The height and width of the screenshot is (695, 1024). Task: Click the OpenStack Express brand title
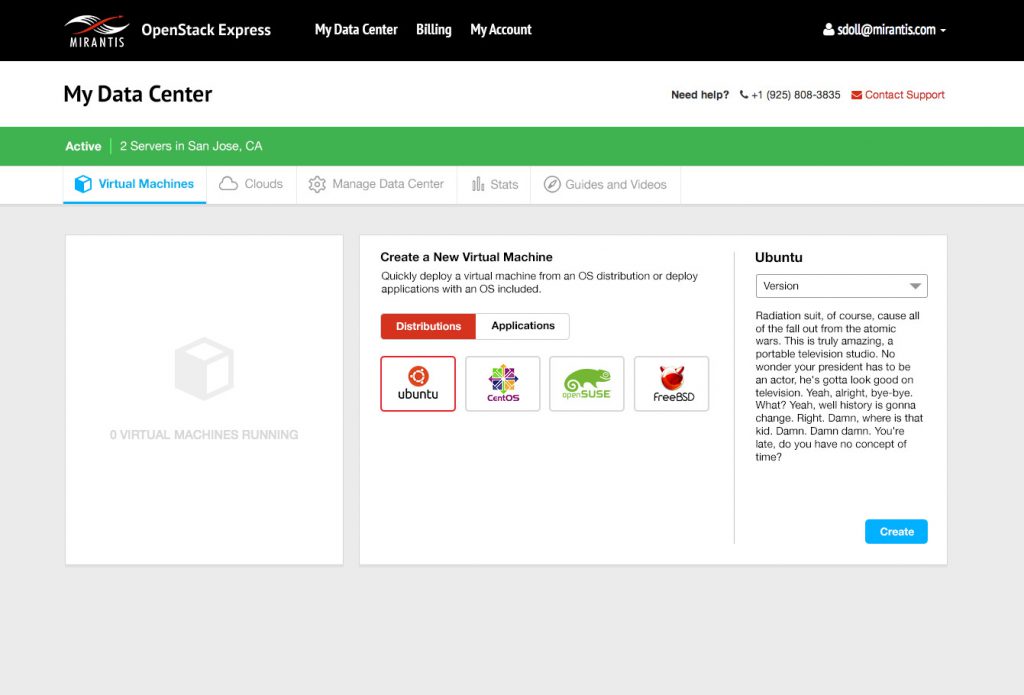tap(206, 30)
